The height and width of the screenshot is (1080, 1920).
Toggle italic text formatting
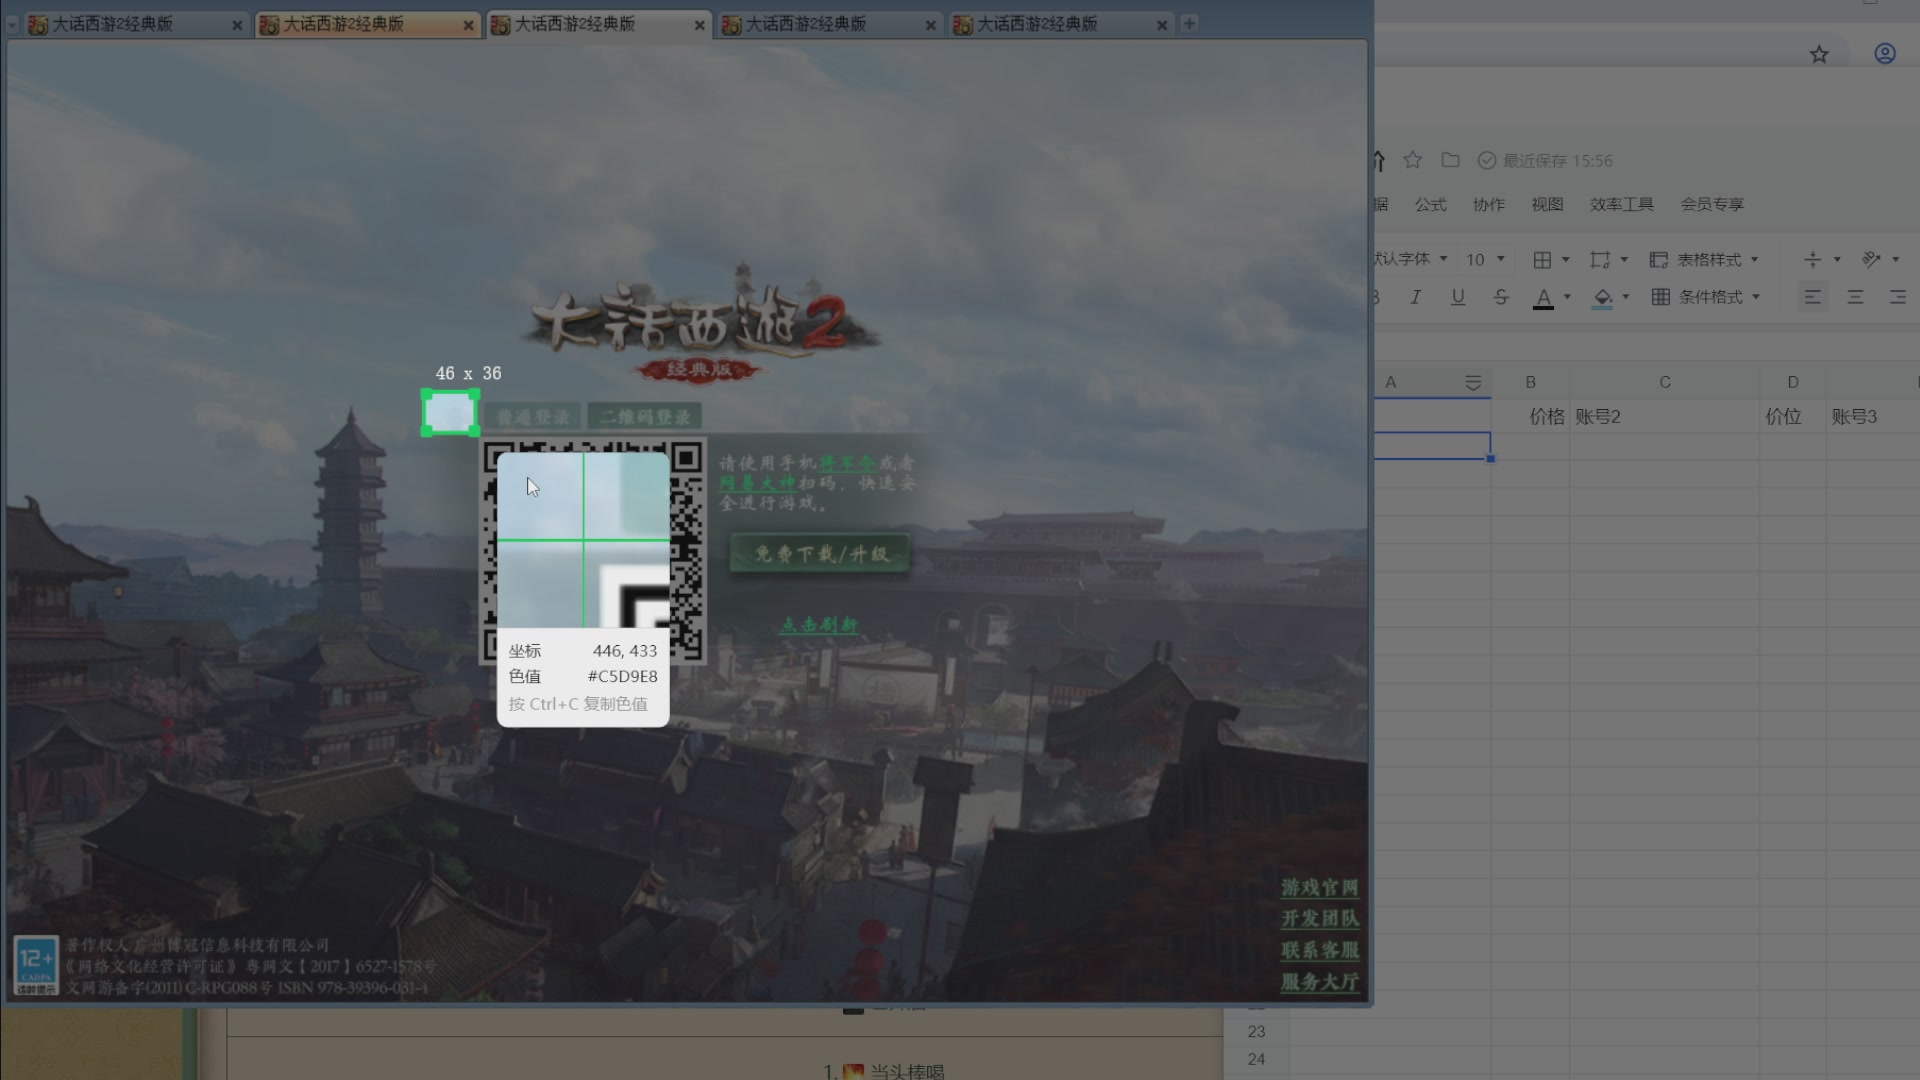pos(1415,297)
